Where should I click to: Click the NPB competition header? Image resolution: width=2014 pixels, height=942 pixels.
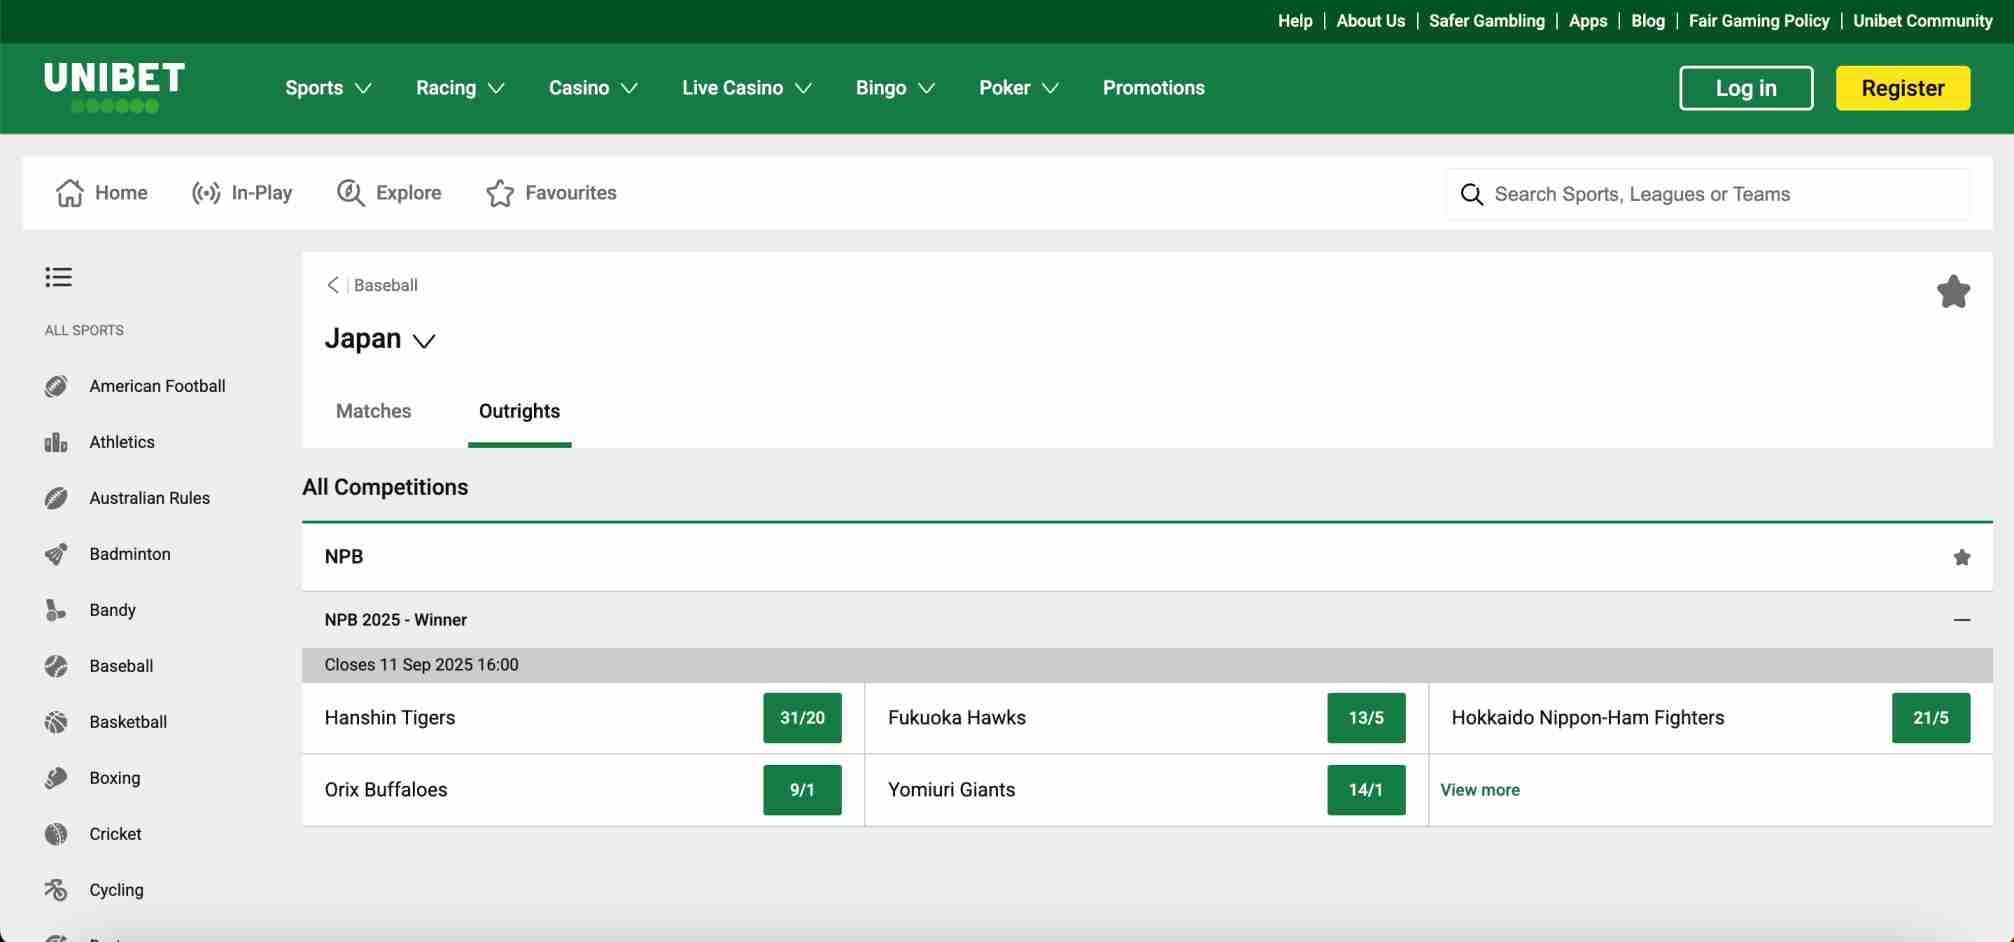pyautogui.click(x=1147, y=557)
